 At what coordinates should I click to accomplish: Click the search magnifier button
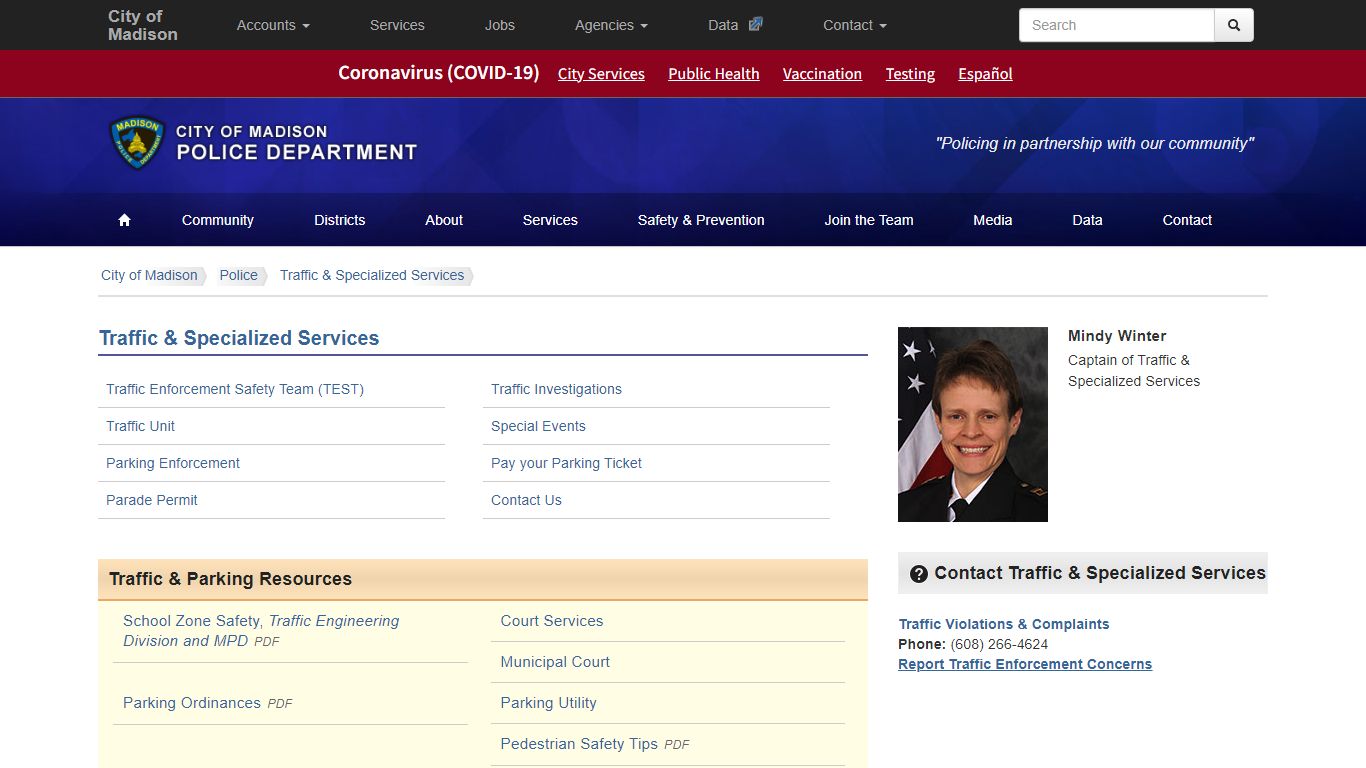tap(1233, 25)
